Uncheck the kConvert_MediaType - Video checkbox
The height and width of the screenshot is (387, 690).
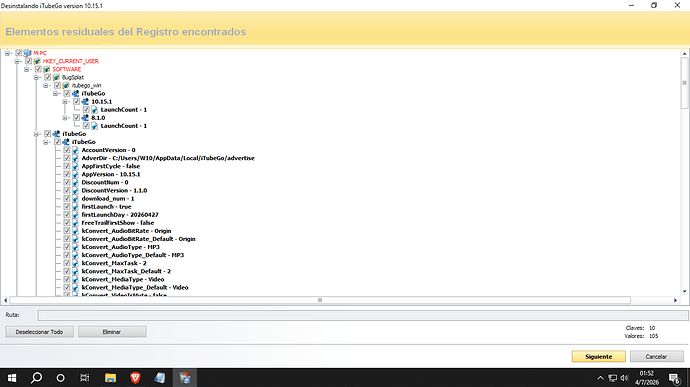point(66,279)
